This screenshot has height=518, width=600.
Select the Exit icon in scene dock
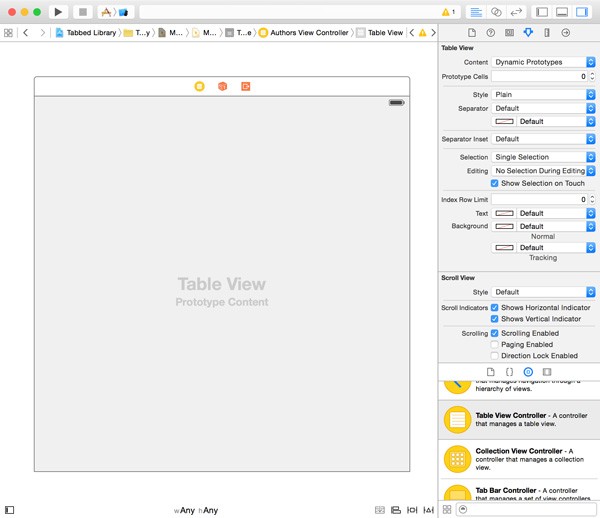pos(246,86)
